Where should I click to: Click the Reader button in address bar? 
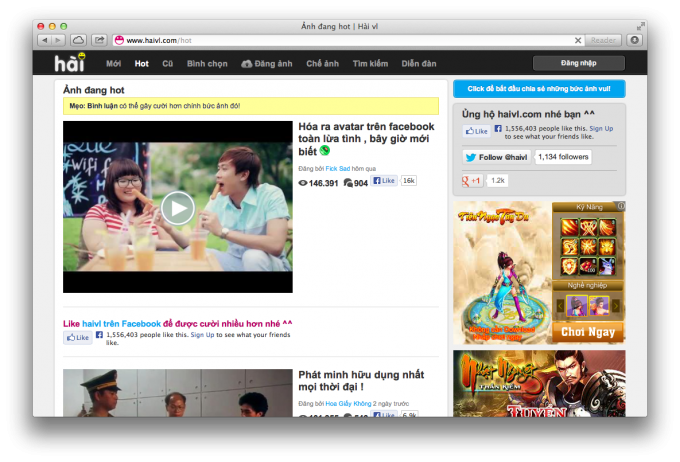603,40
